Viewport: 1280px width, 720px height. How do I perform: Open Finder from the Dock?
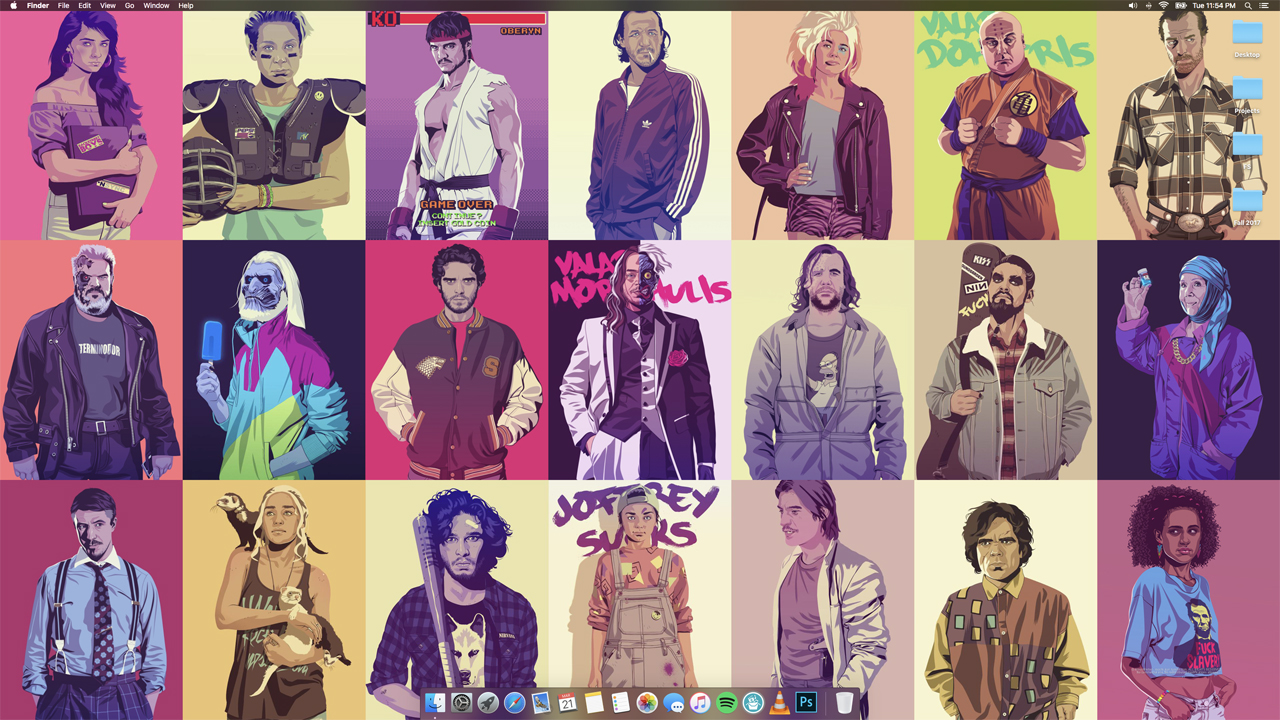[435, 703]
